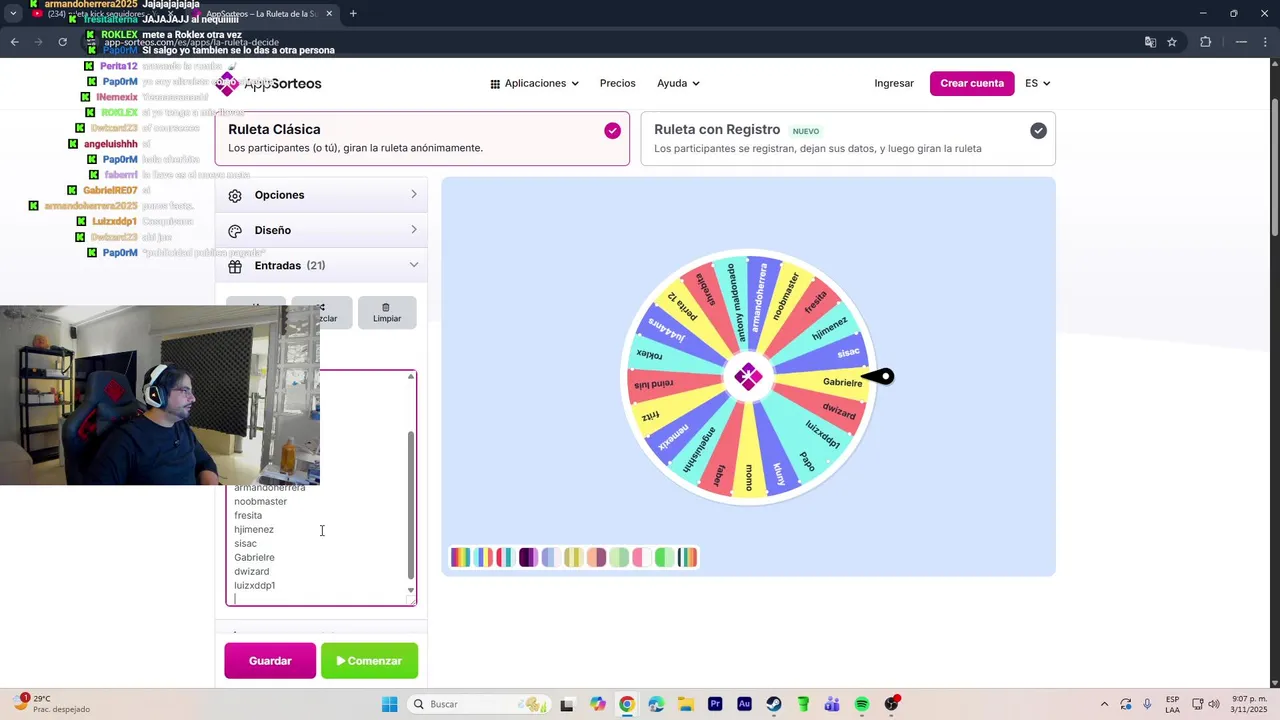Open the Ayuda dropdown menu

[x=678, y=83]
